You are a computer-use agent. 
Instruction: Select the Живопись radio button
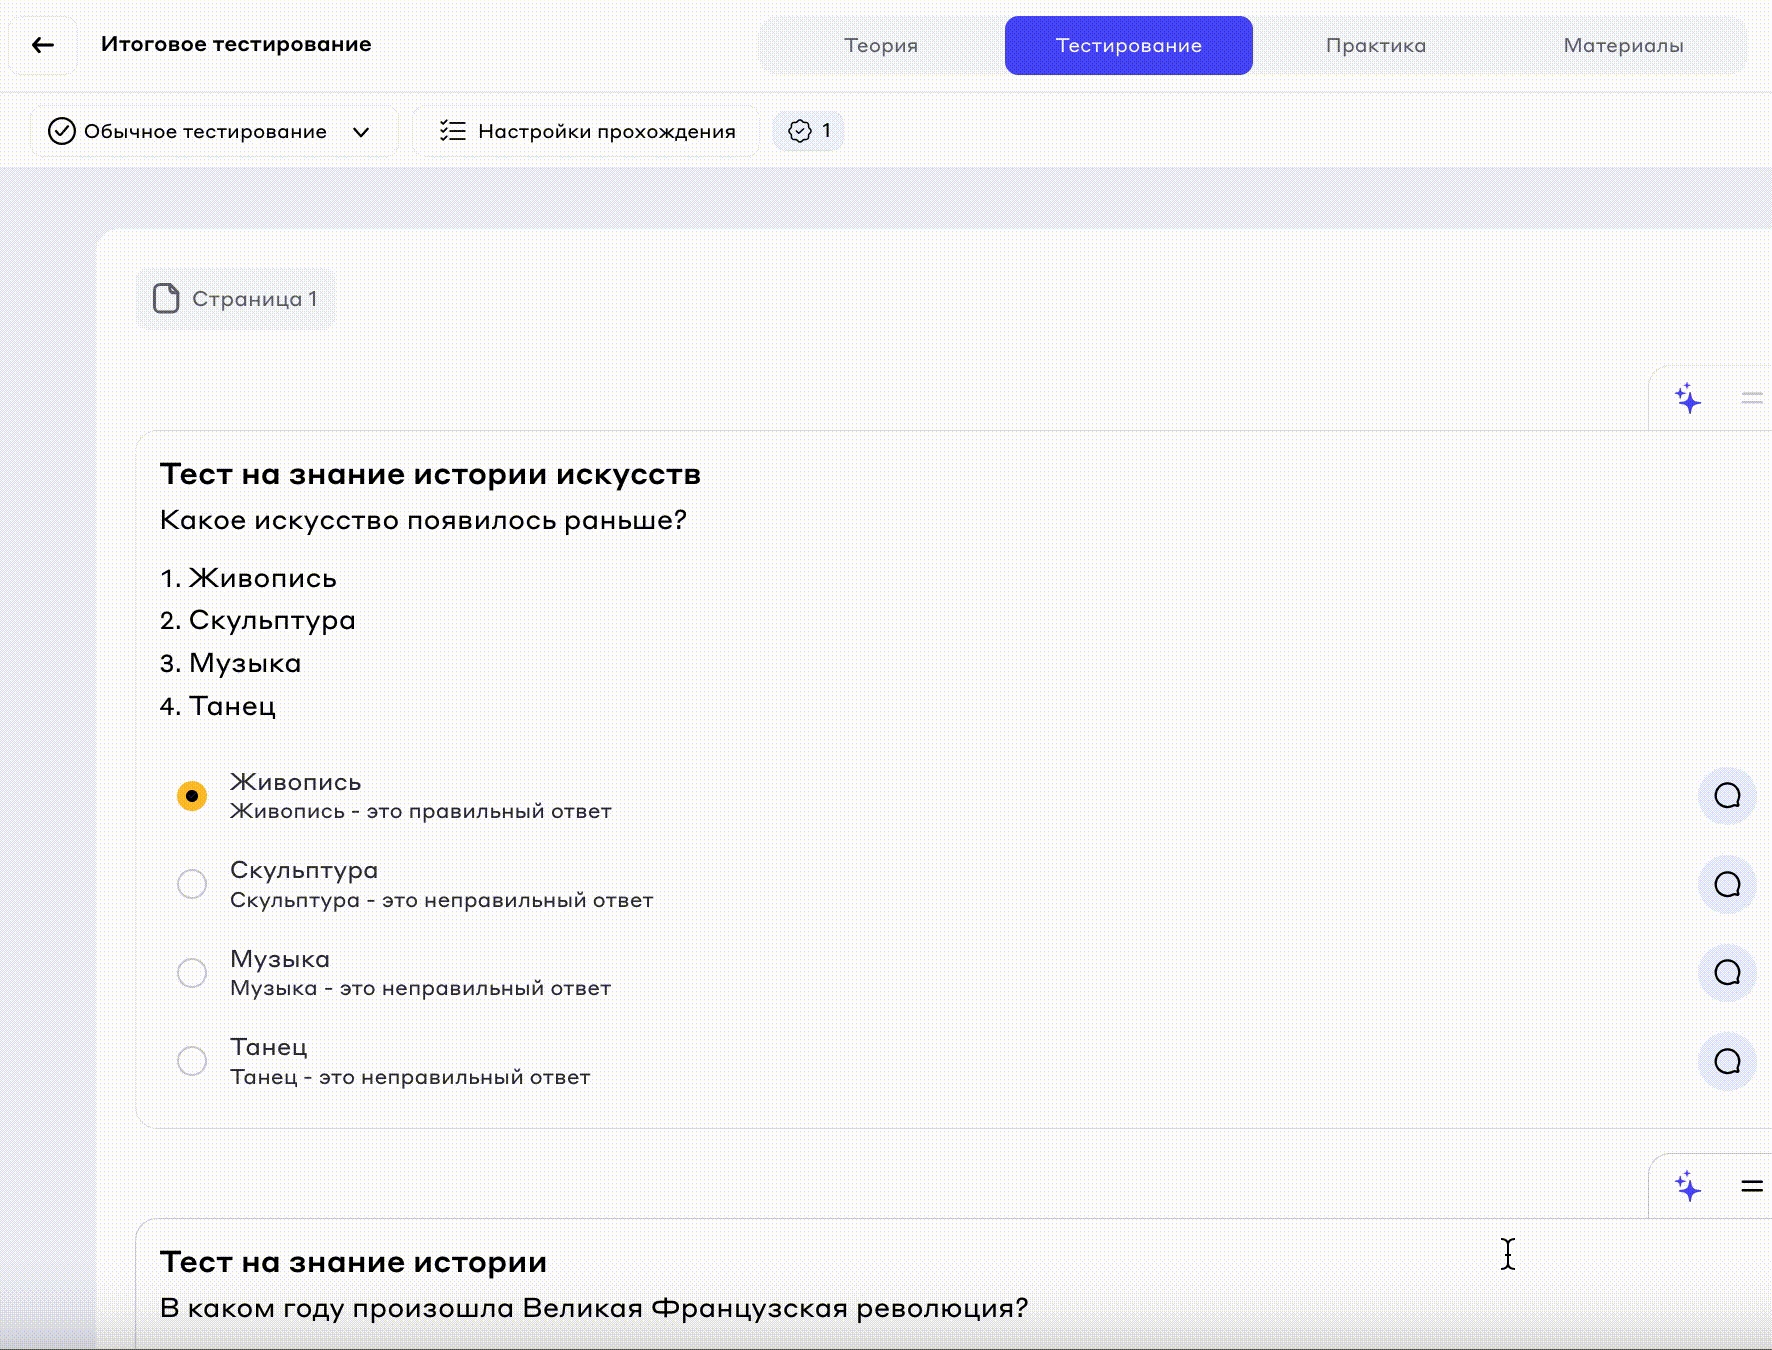192,796
